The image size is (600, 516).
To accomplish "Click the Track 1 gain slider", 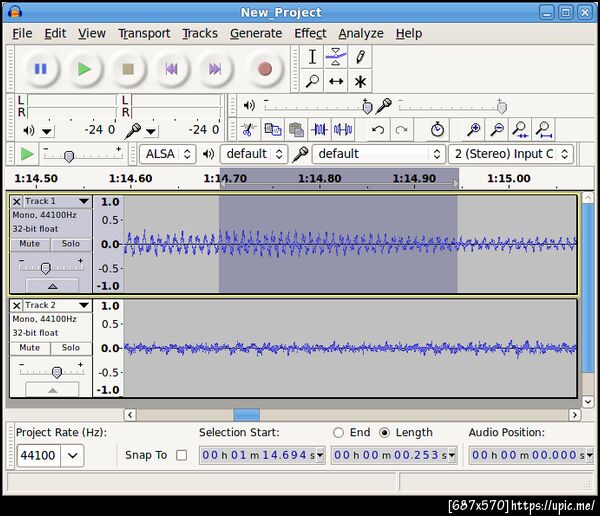I will (46, 267).
